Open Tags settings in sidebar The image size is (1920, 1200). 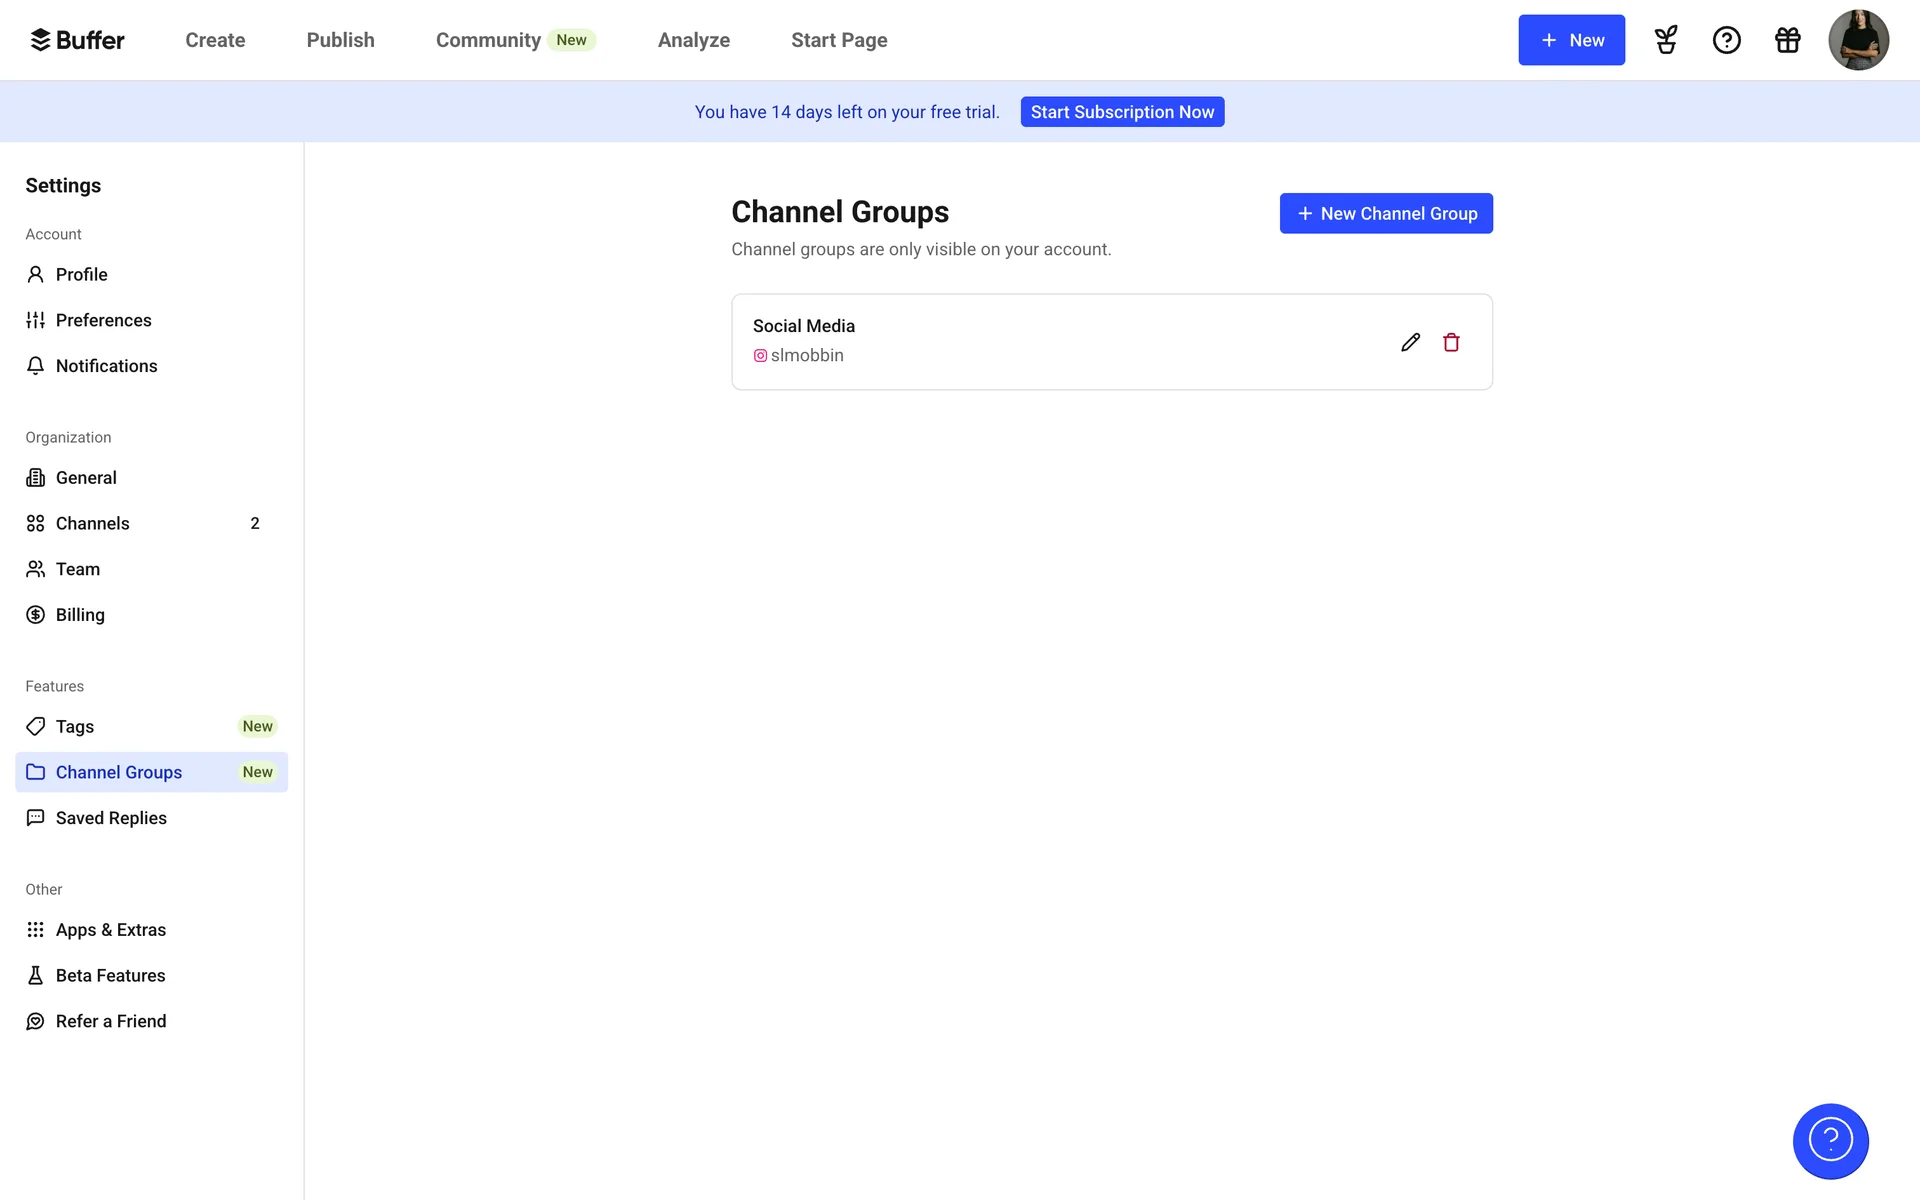75,726
